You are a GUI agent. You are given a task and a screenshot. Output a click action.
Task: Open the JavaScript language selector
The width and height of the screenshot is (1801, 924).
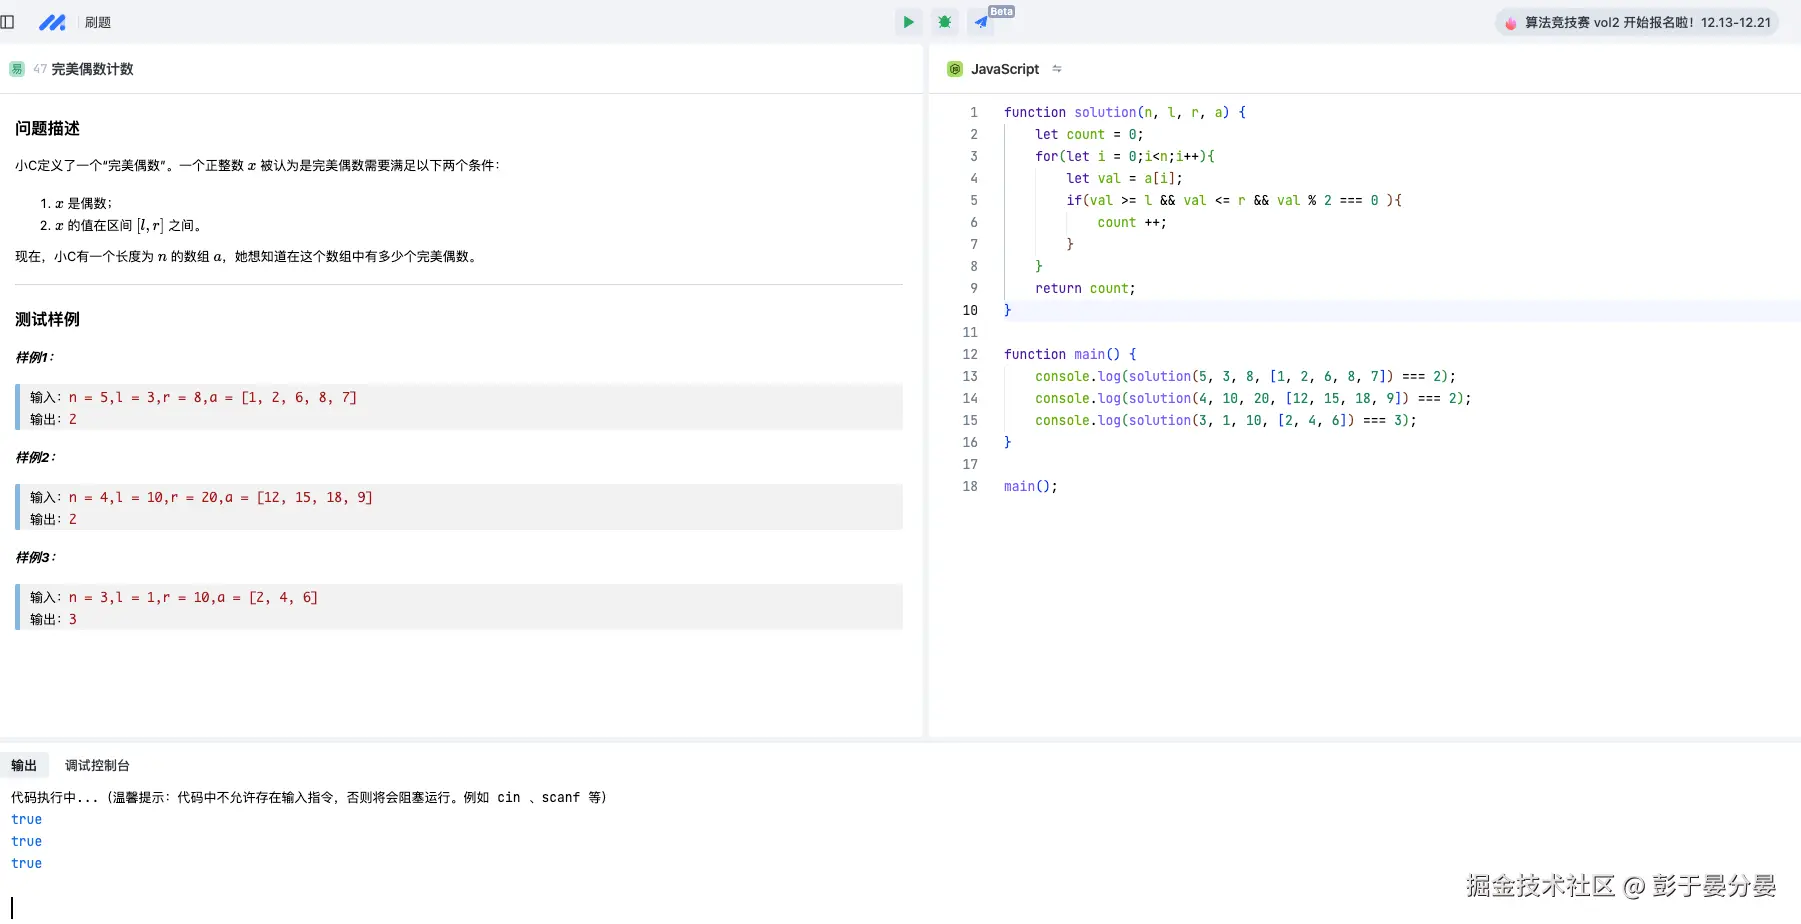tap(1004, 69)
